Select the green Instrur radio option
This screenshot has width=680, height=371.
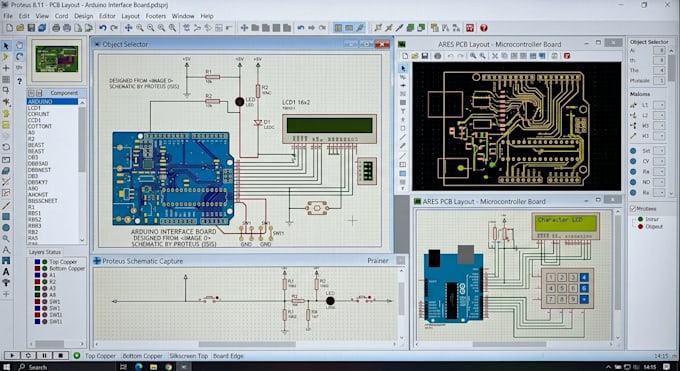(641, 219)
